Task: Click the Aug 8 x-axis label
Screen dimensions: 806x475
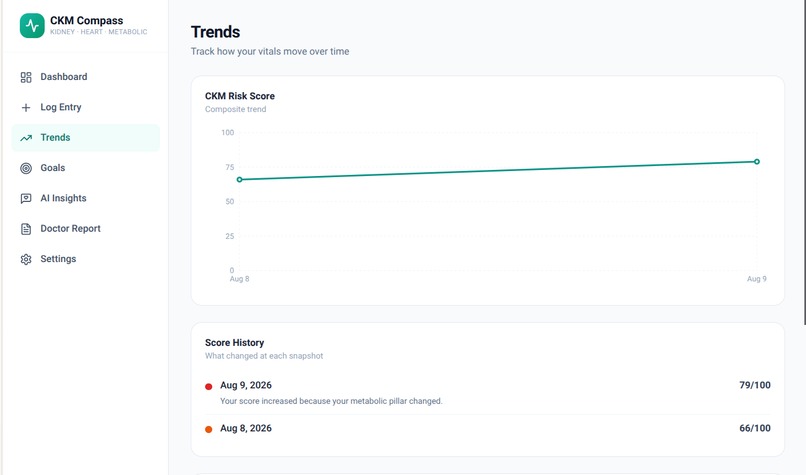Action: (240, 279)
